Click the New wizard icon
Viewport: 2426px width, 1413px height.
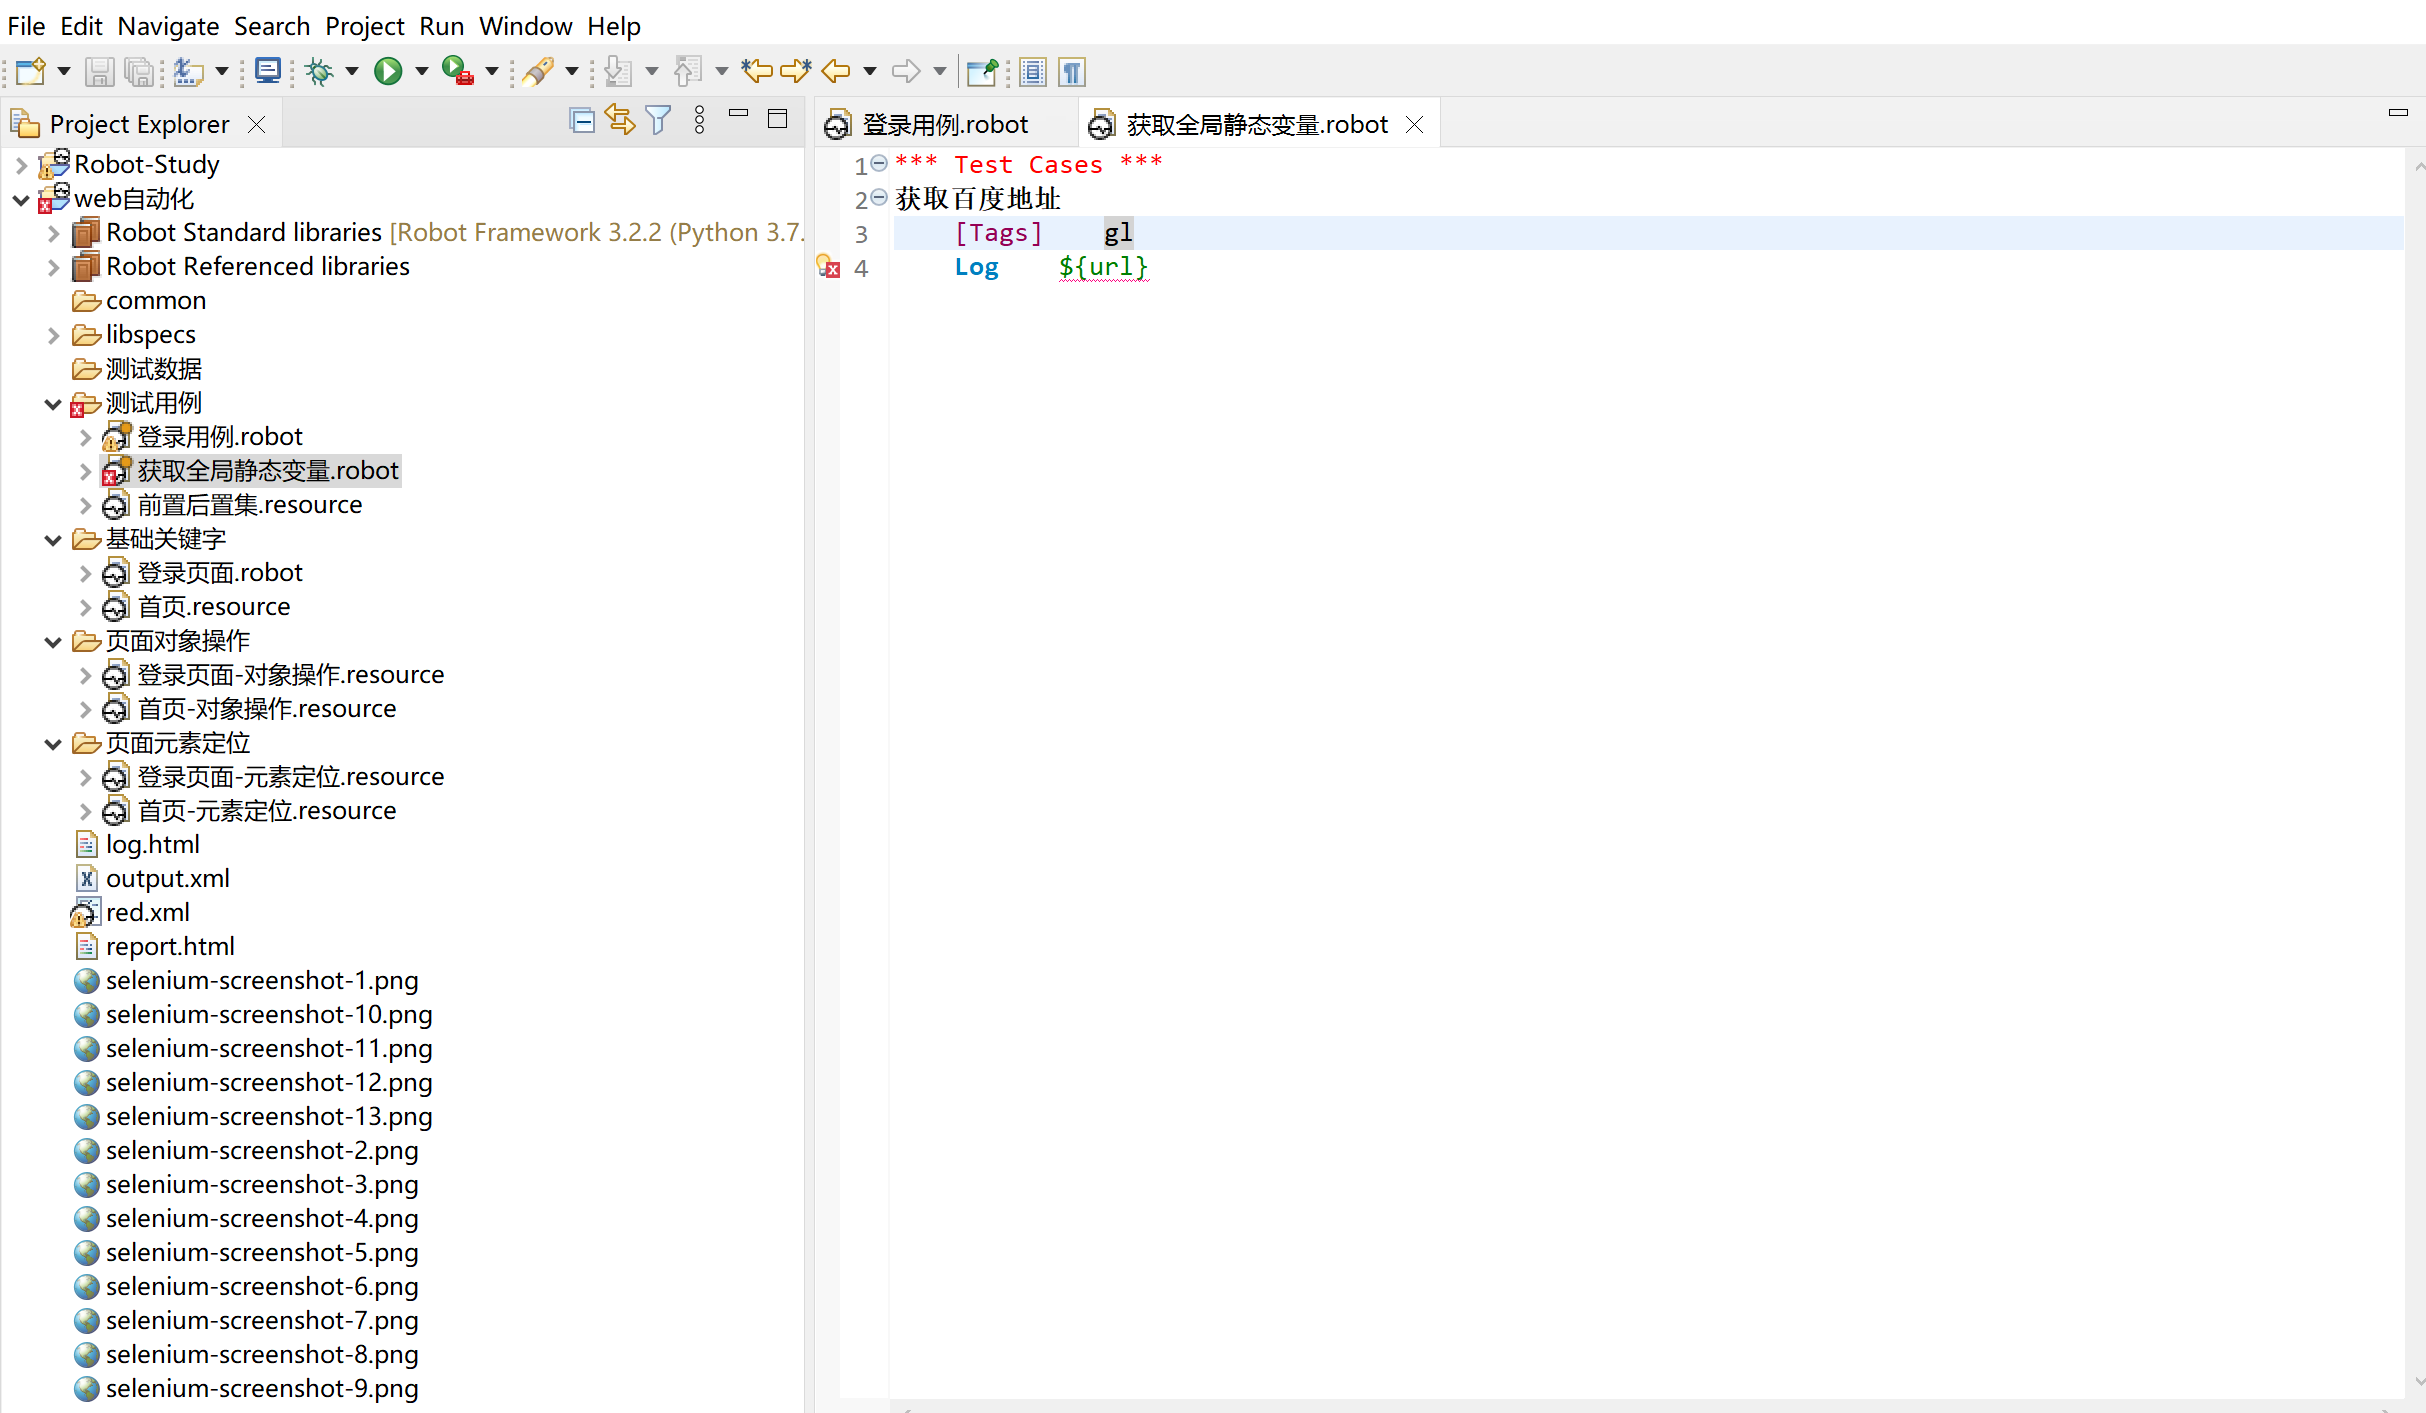click(x=30, y=72)
